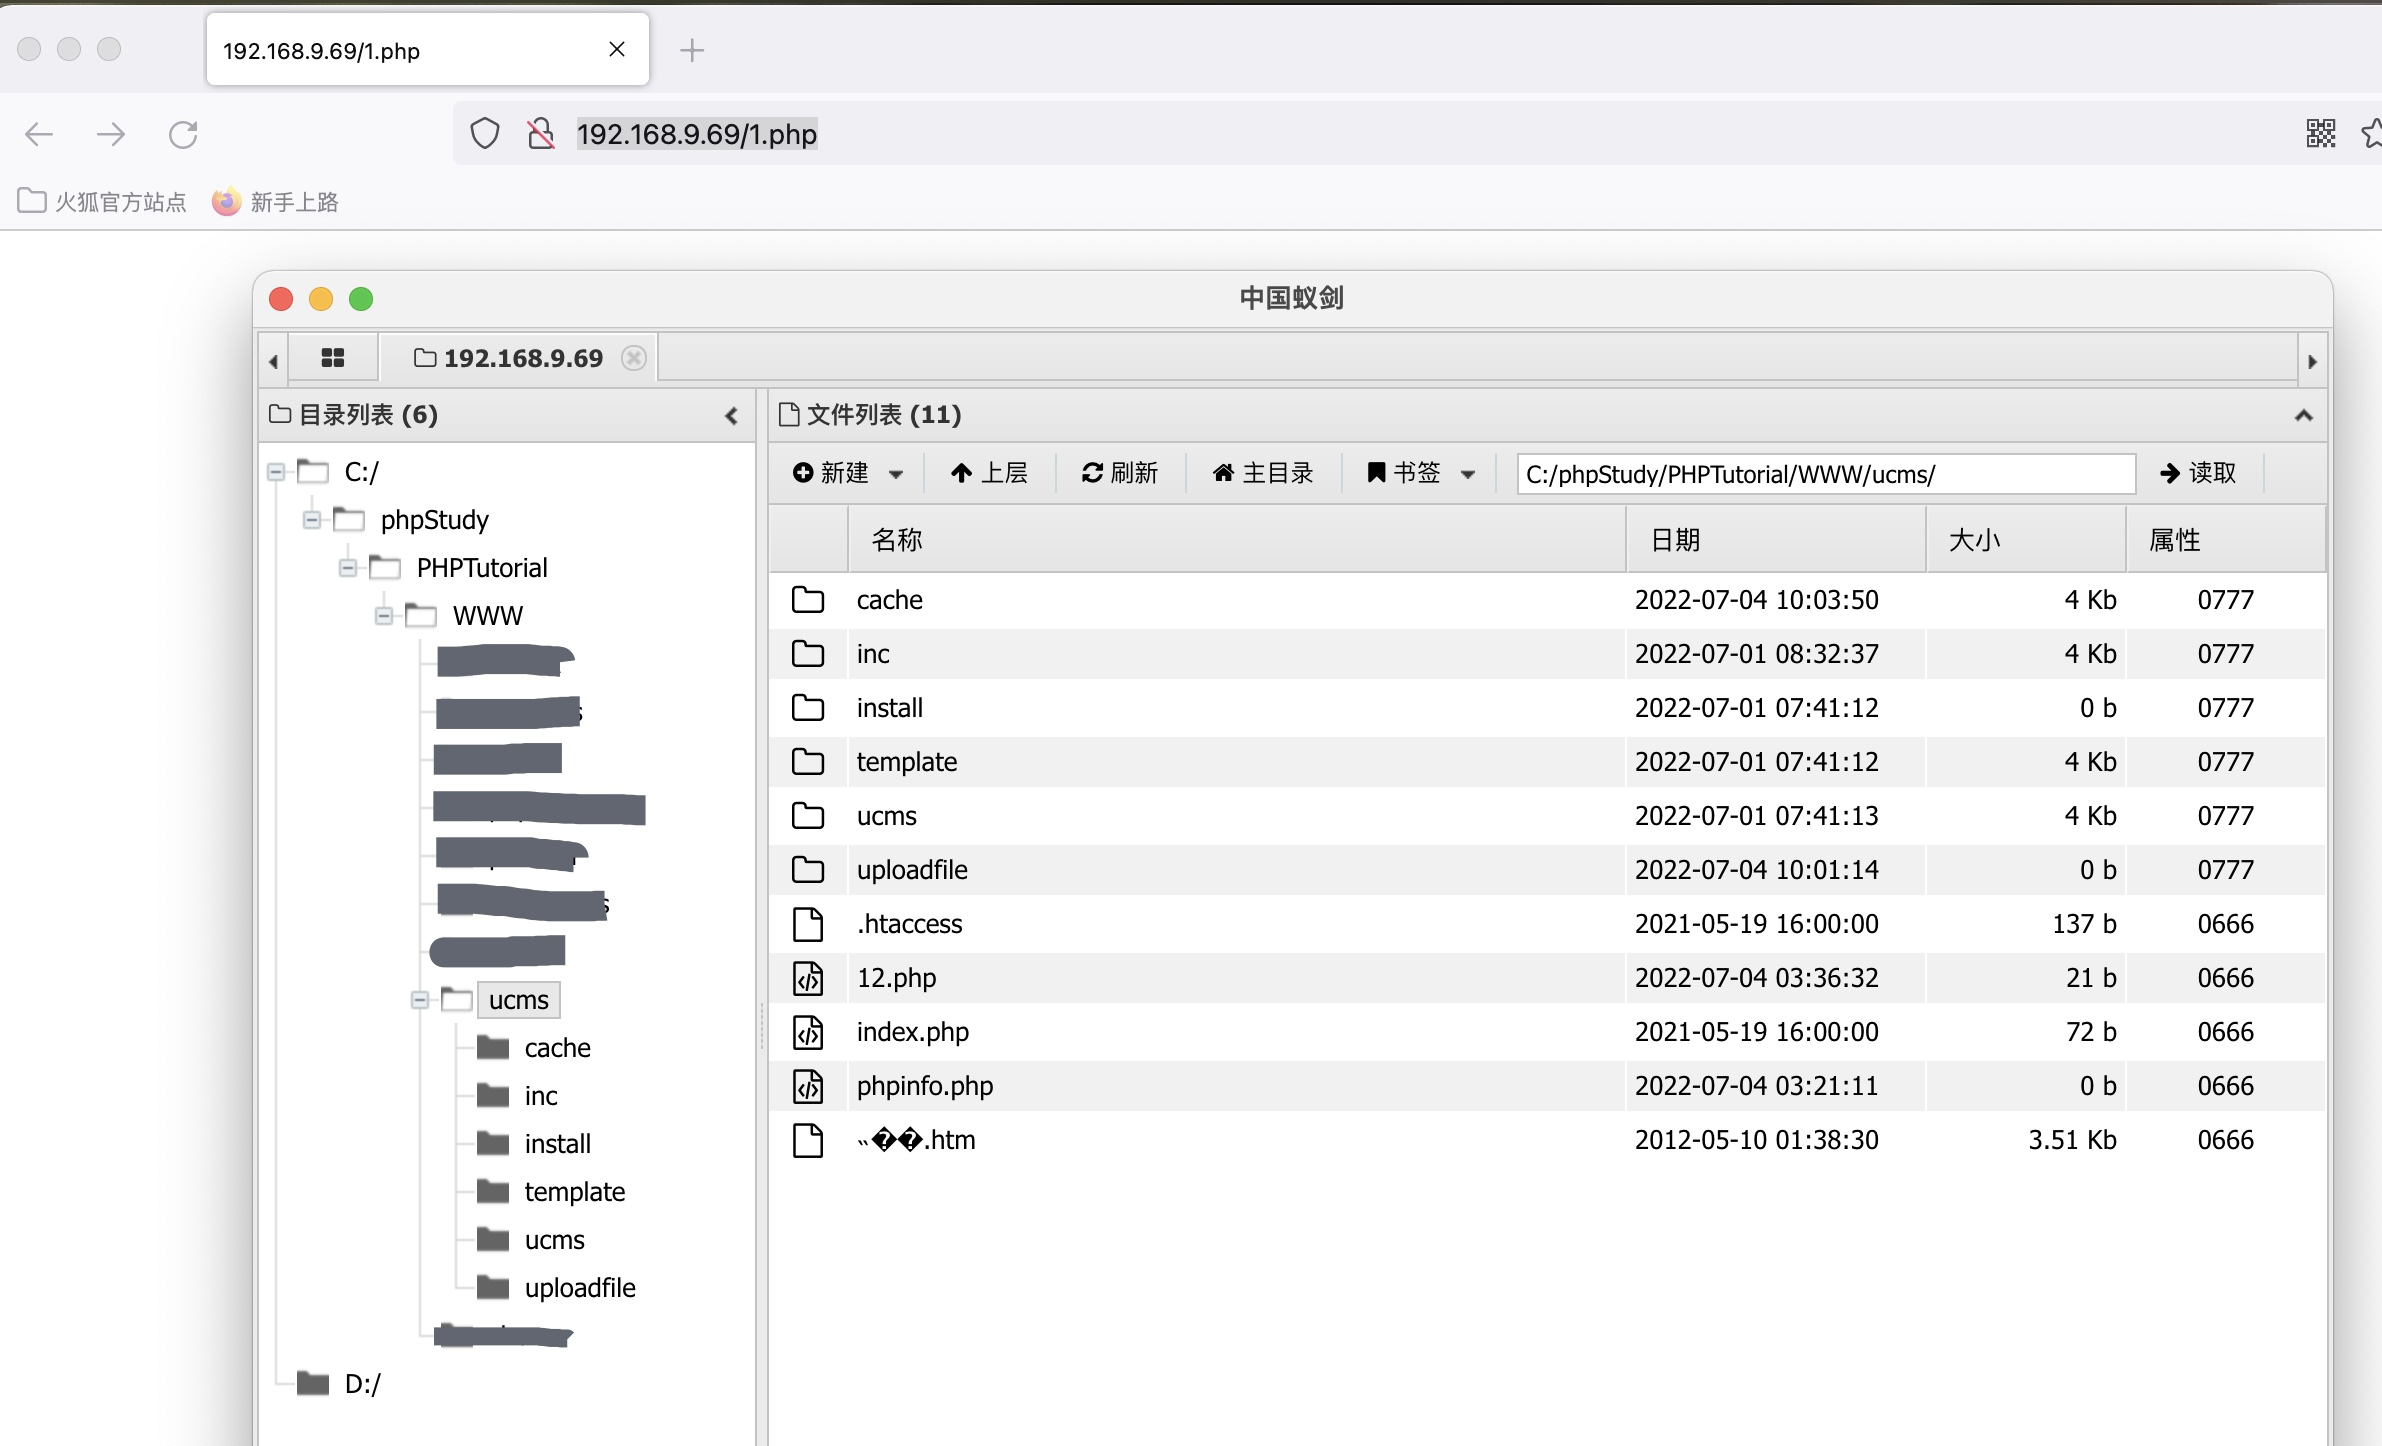Click the 12.php file icon
The width and height of the screenshot is (2382, 1446).
[808, 978]
